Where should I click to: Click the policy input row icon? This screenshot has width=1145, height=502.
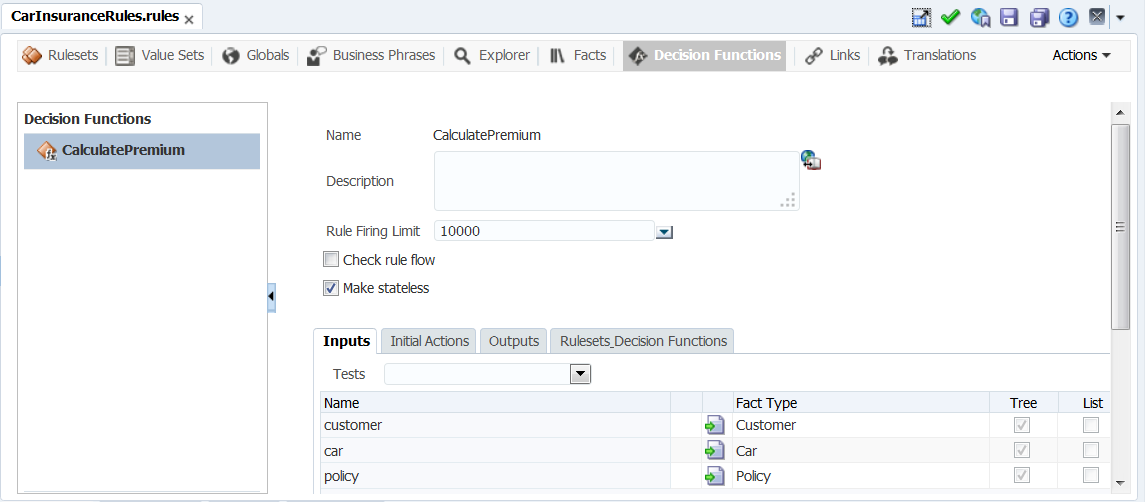pyautogui.click(x=715, y=476)
